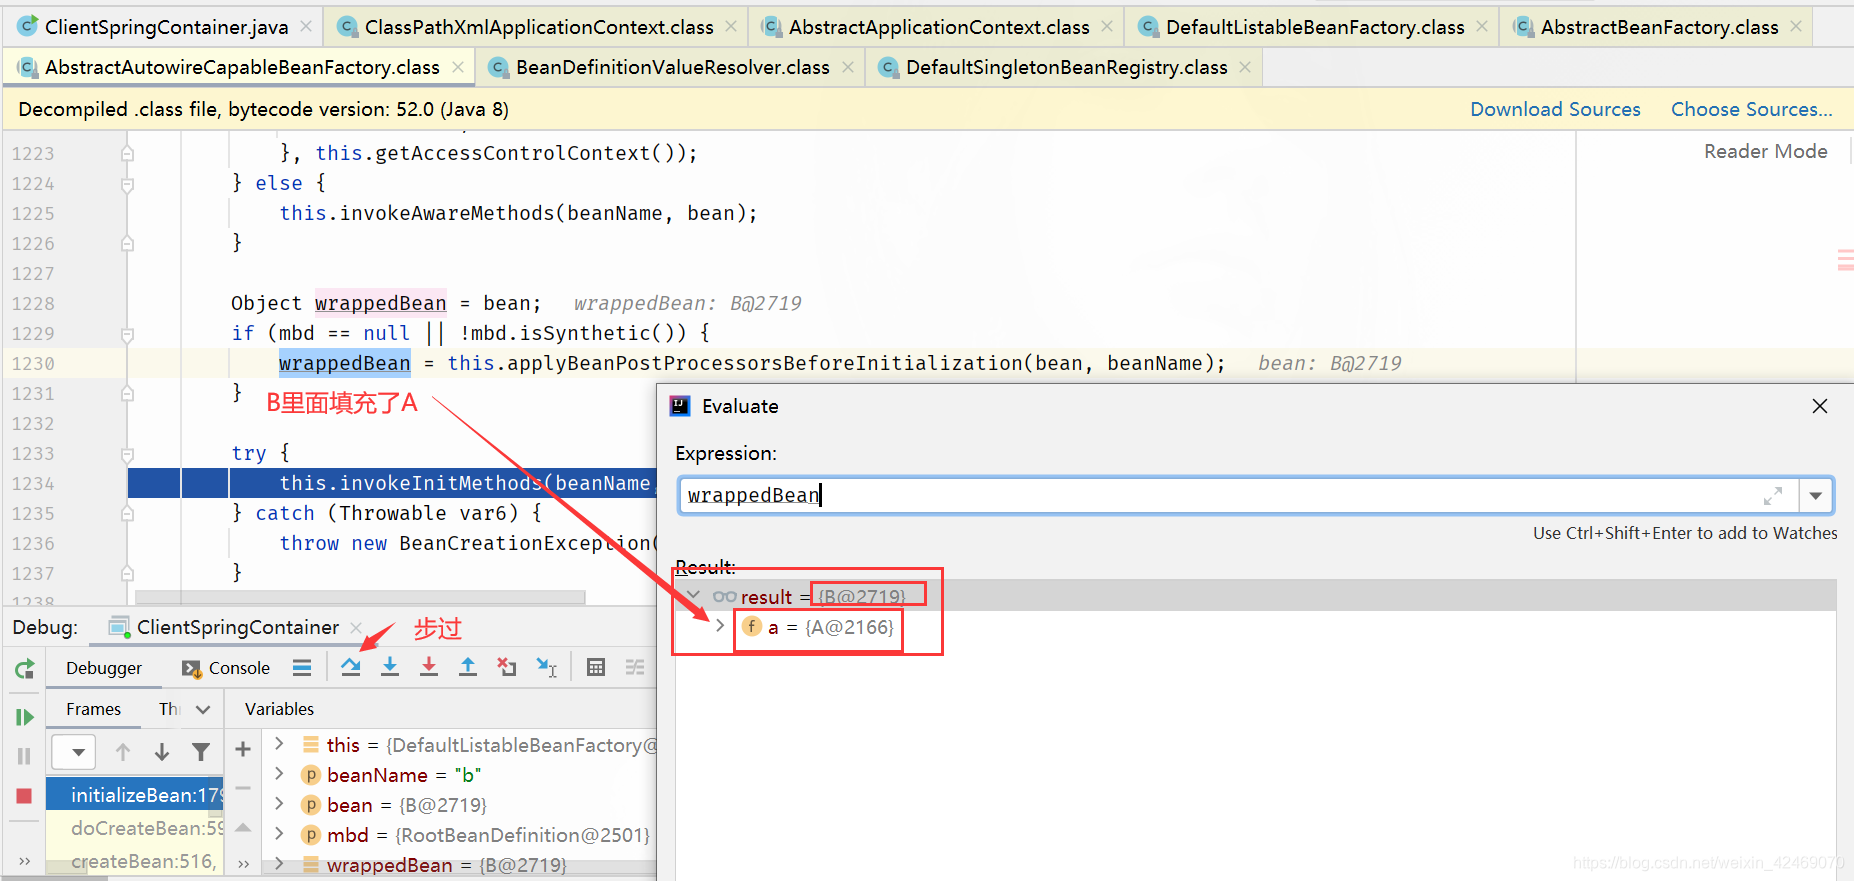The image size is (1854, 881).
Task: Show more debug actions chevrons in left strip
Action: click(x=24, y=861)
